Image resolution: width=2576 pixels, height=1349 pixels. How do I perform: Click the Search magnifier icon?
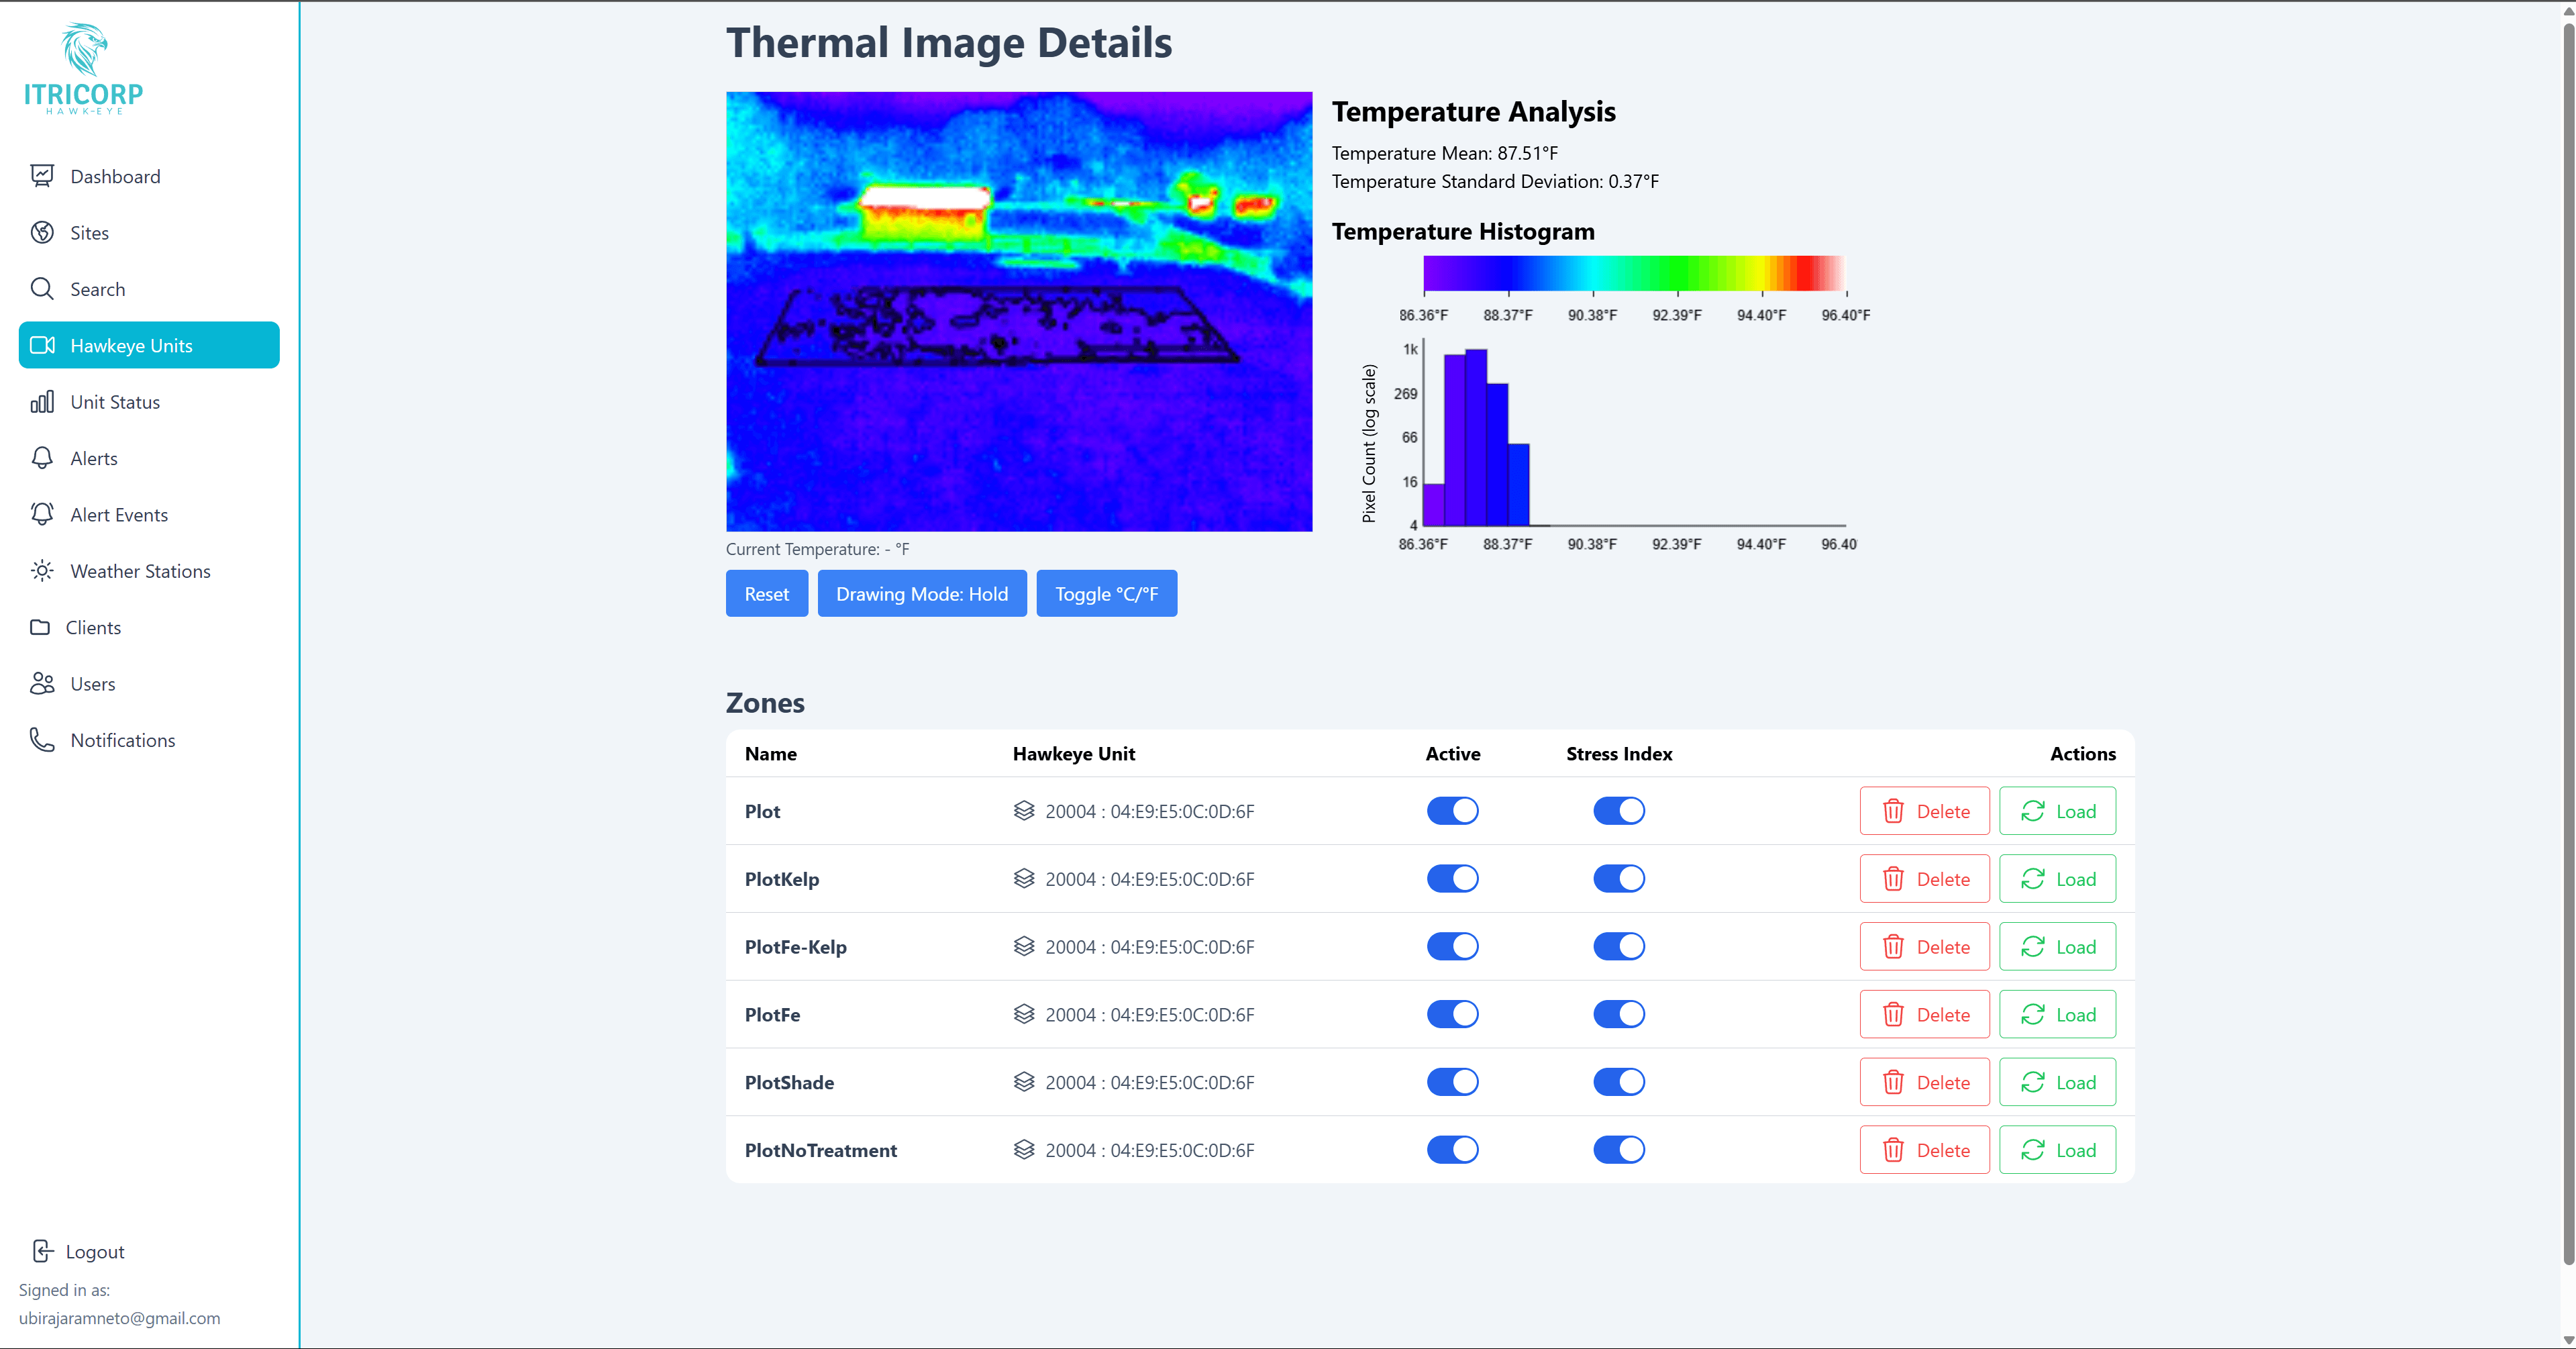pos(42,289)
